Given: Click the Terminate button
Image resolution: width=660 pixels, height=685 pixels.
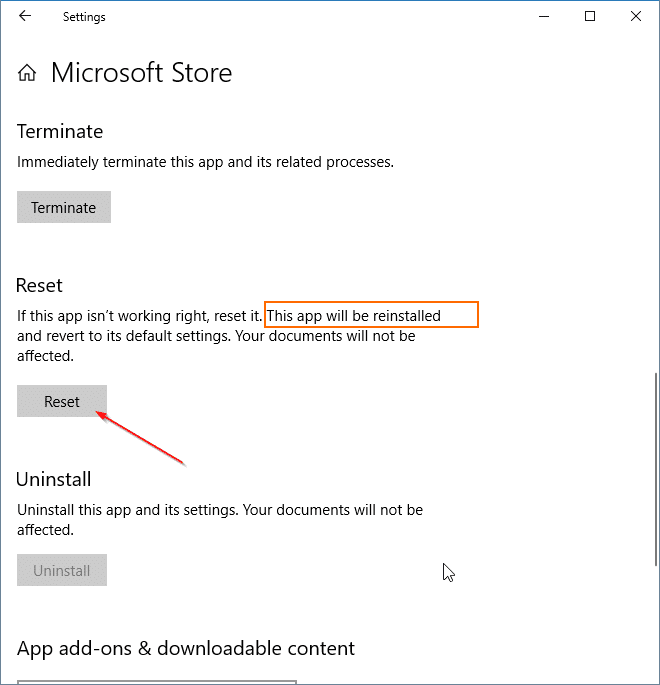Looking at the screenshot, I should pos(64,207).
